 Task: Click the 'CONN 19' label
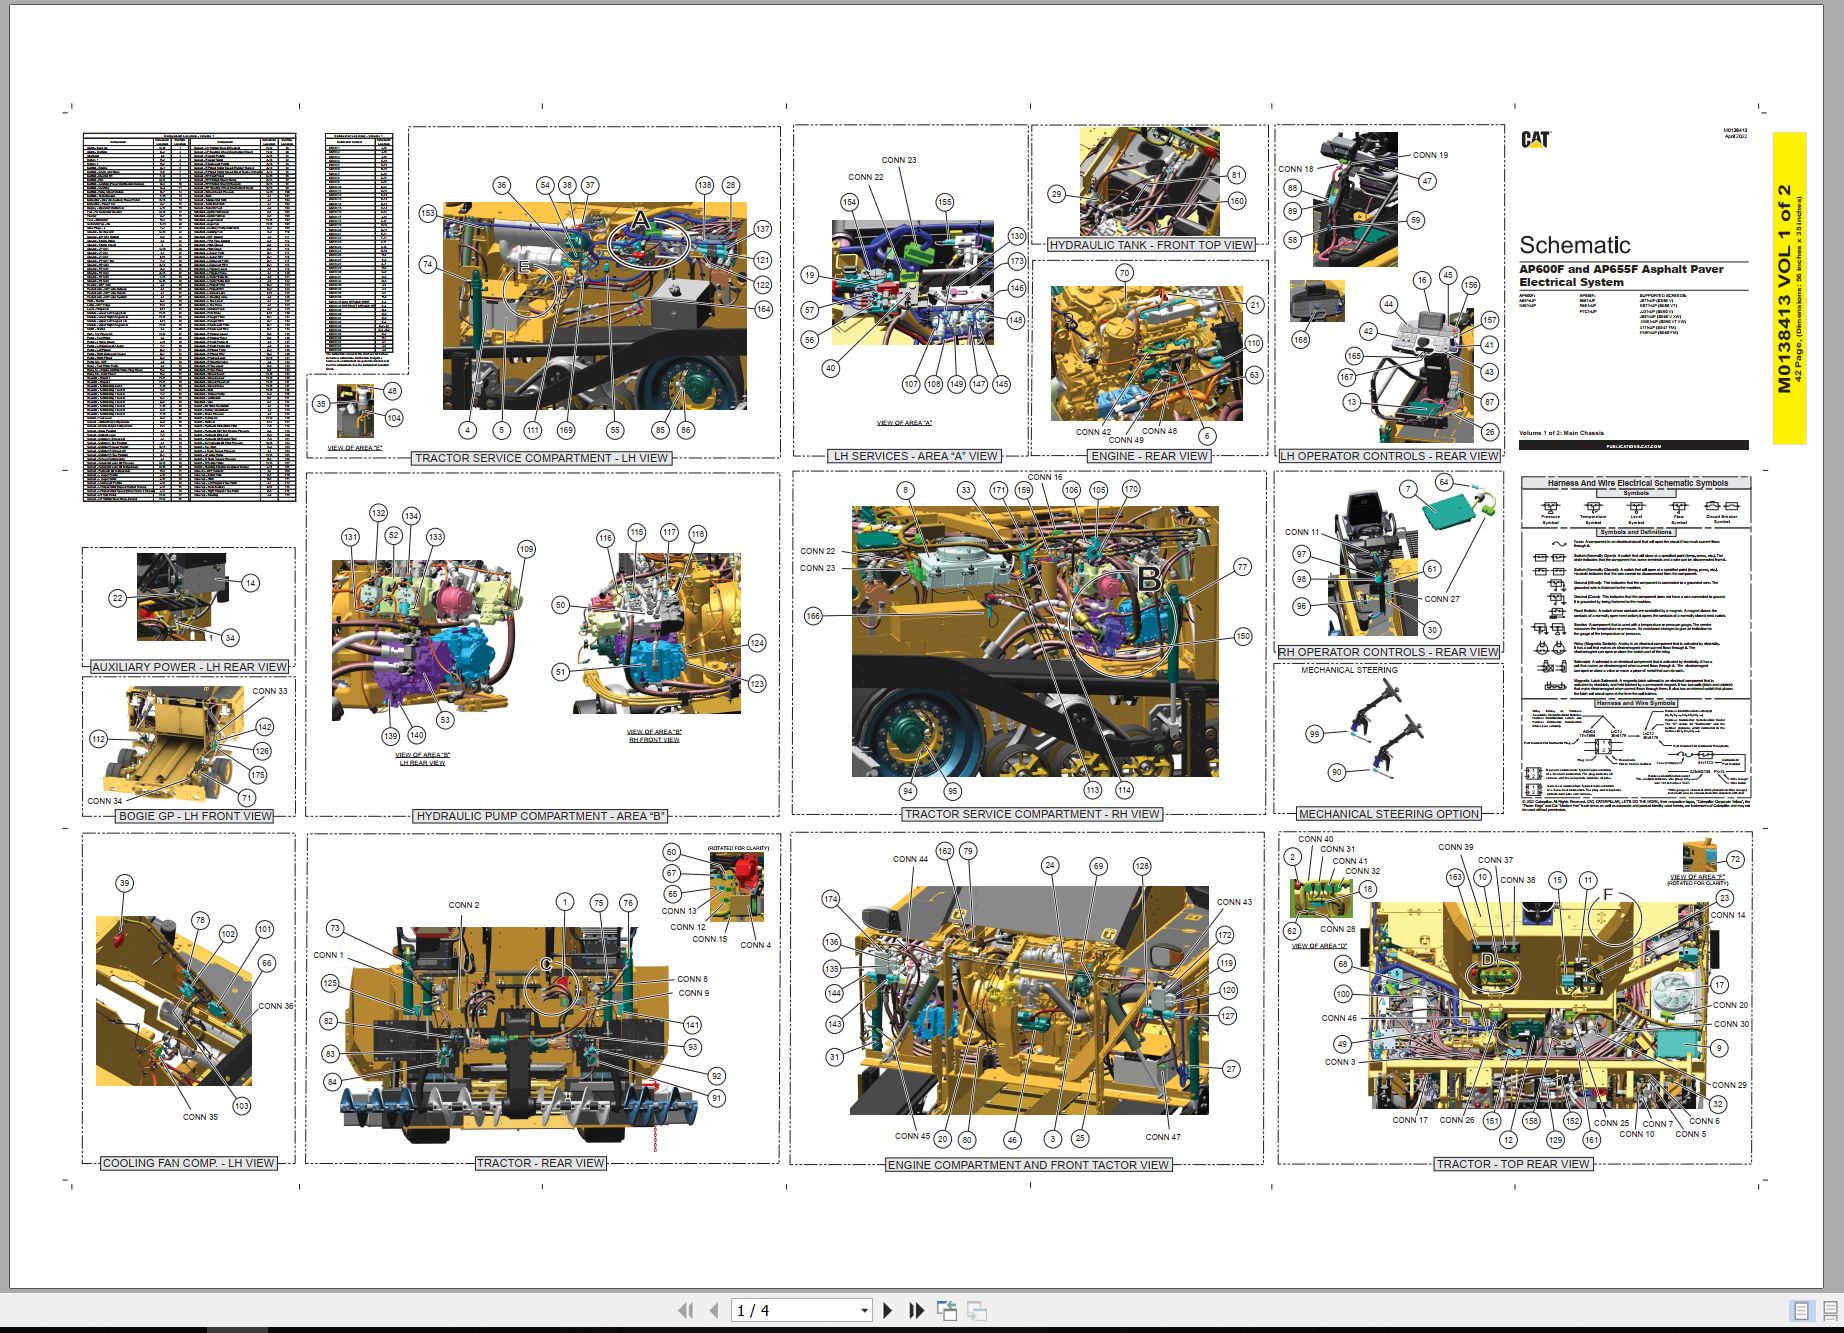click(x=1430, y=155)
